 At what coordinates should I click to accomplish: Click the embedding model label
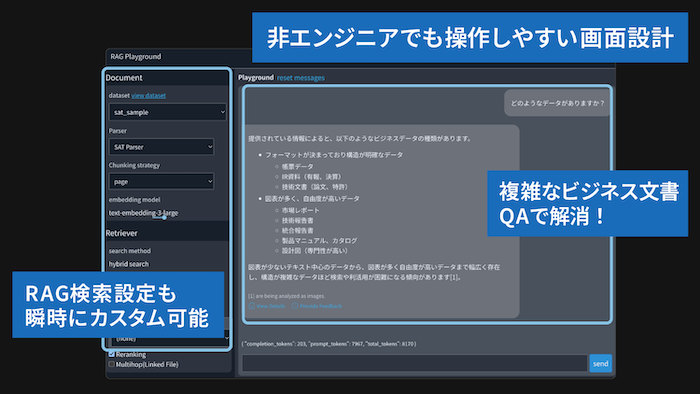[x=134, y=200]
